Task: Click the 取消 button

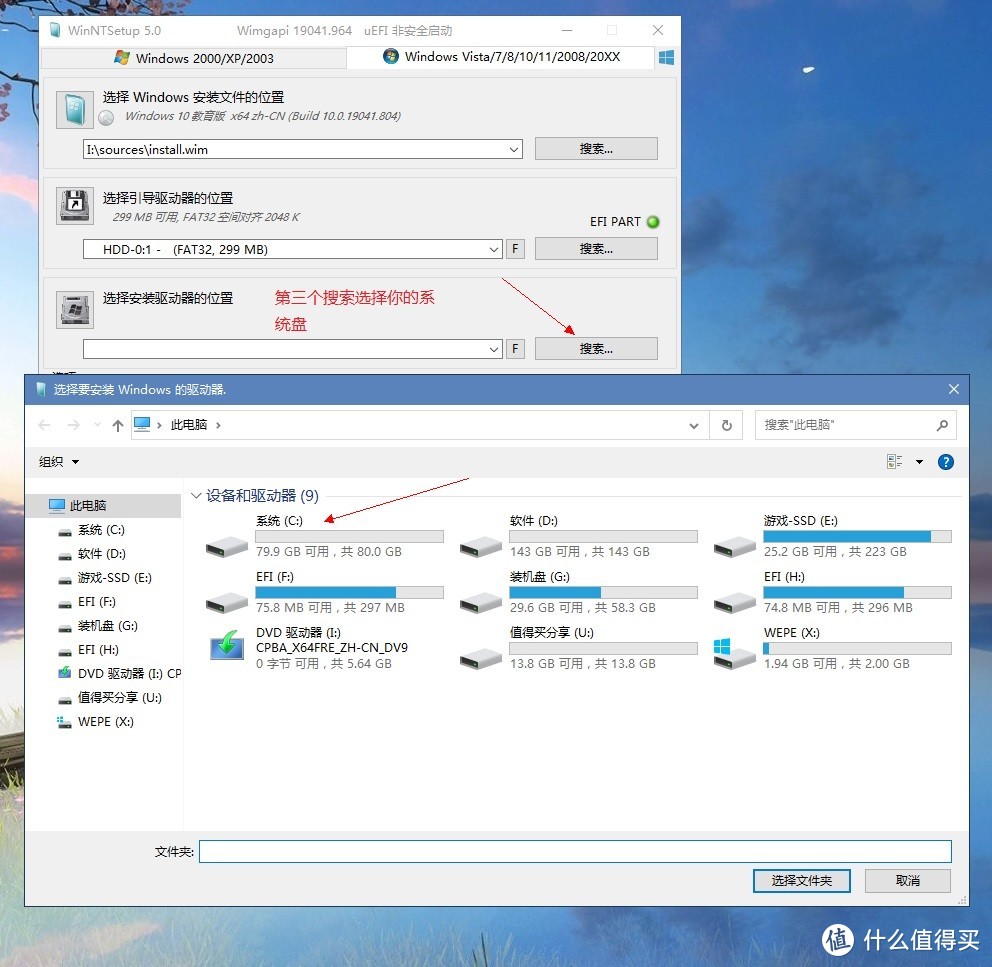Action: click(907, 881)
